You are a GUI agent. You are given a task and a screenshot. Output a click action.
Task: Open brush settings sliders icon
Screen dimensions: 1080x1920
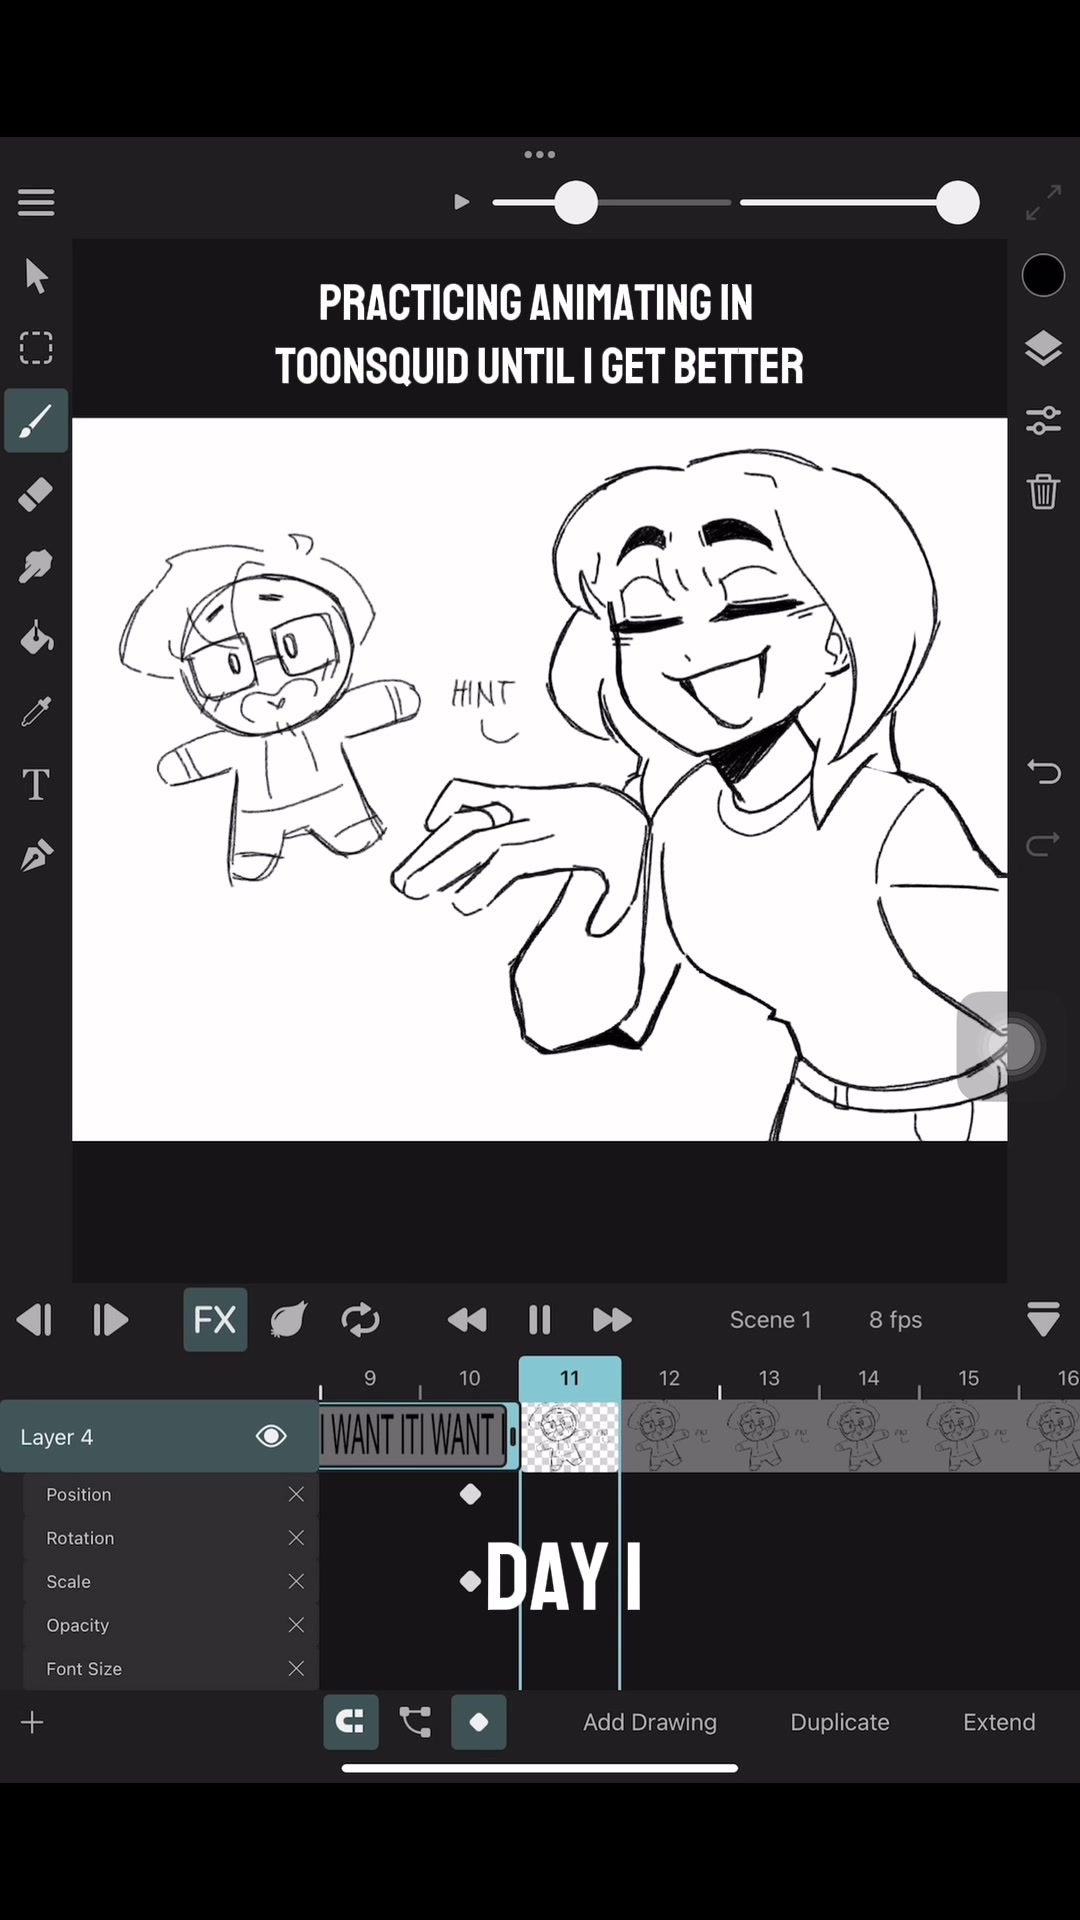(1043, 420)
